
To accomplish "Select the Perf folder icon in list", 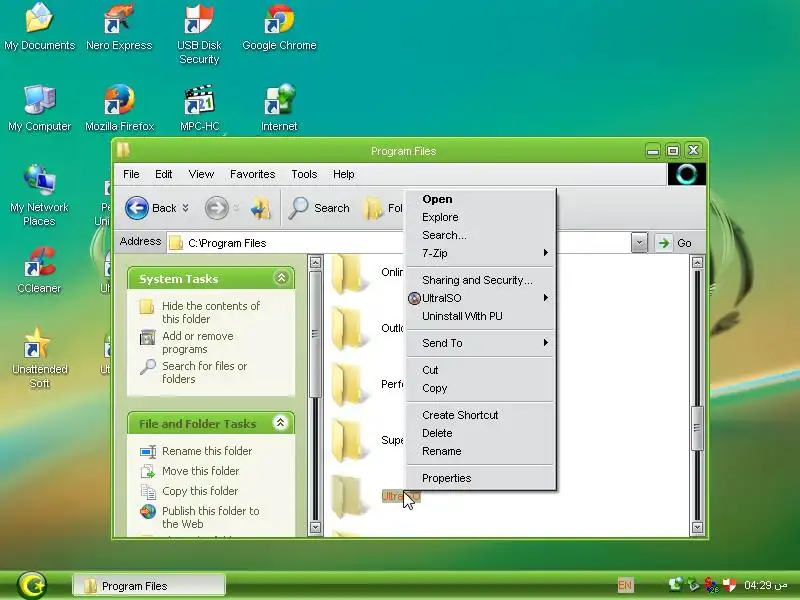I will pyautogui.click(x=349, y=385).
